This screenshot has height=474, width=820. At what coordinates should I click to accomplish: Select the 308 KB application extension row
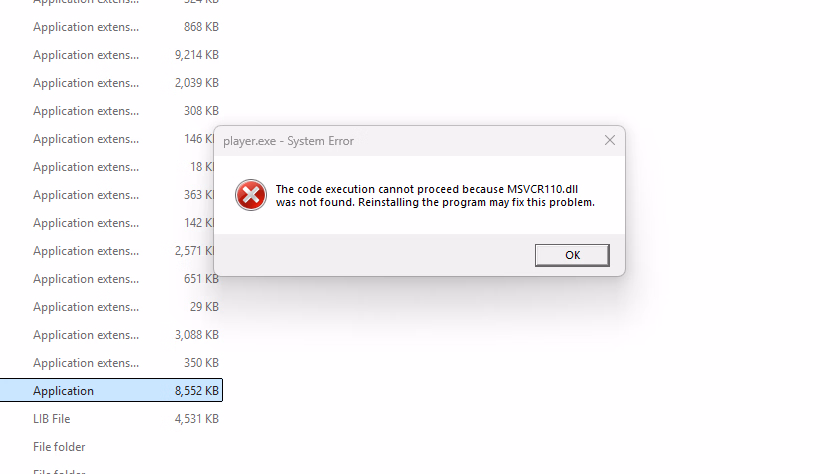tap(111, 111)
